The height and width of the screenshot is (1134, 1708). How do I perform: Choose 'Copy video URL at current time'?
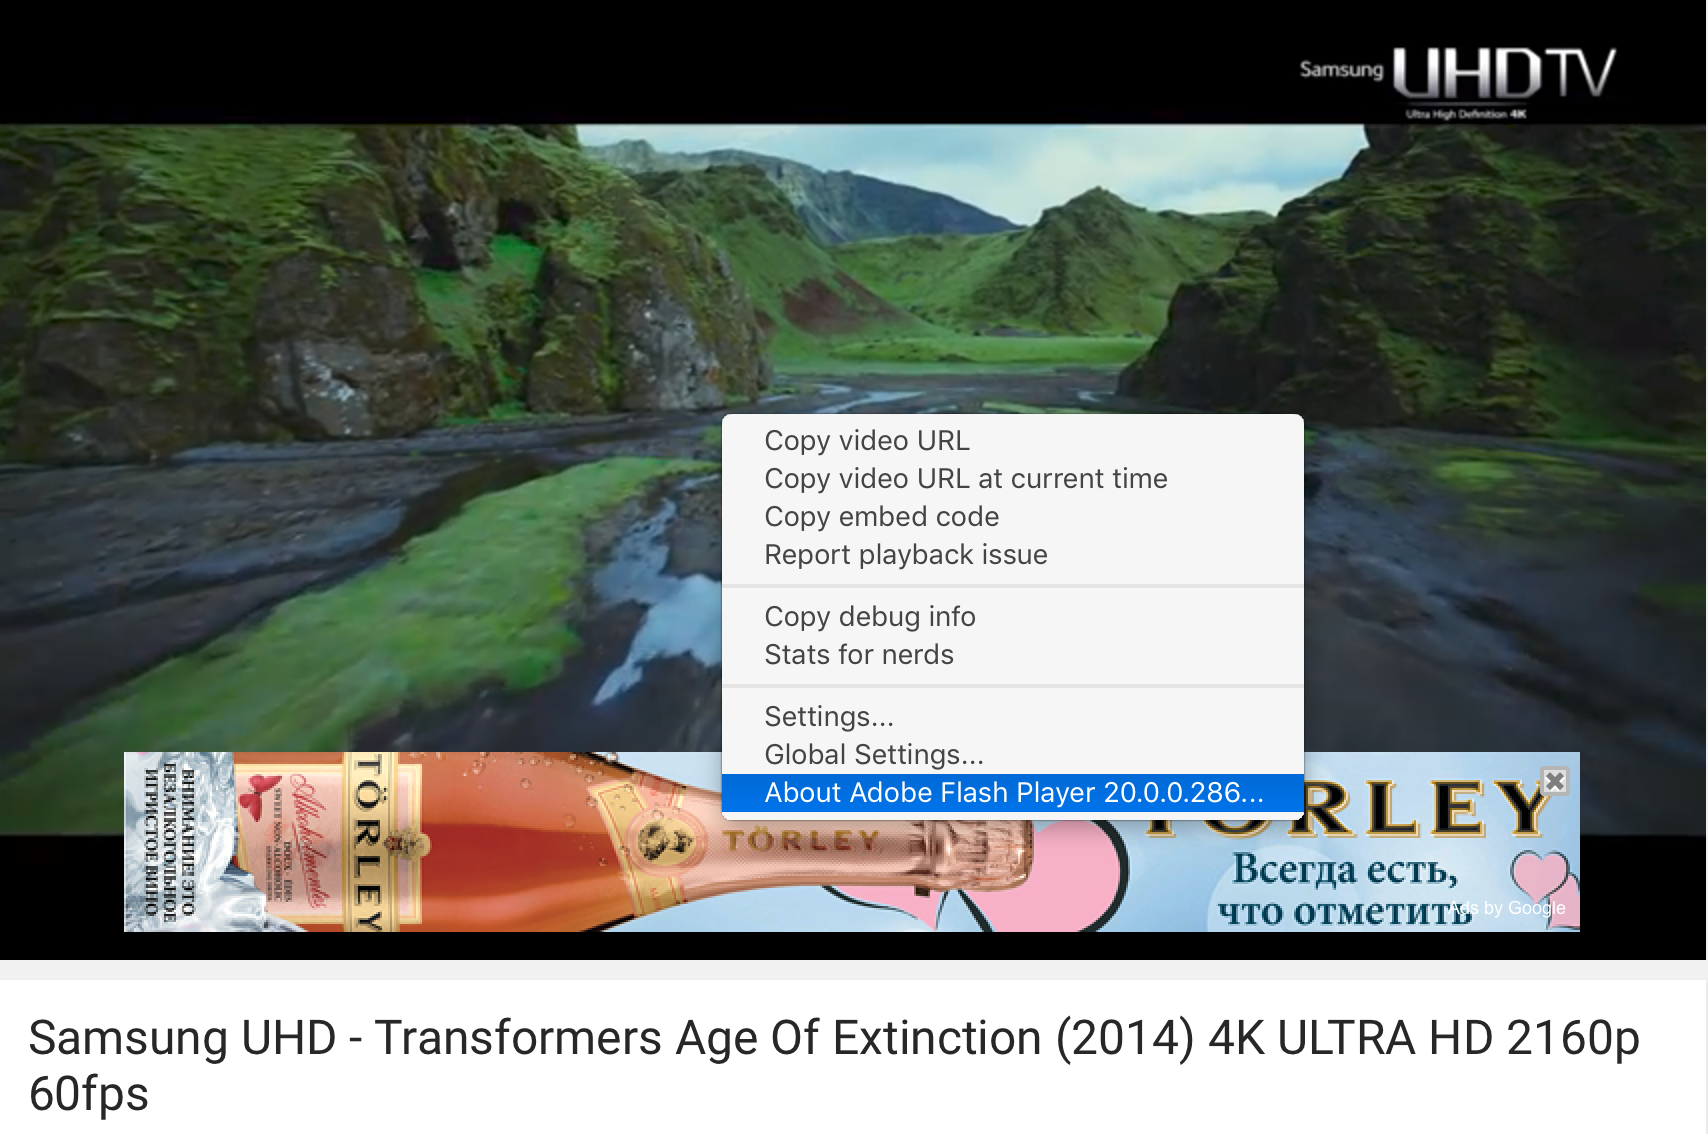(x=1012, y=479)
